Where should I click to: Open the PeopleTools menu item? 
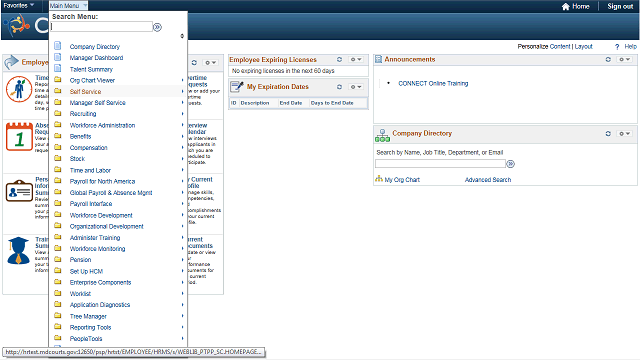pyautogui.click(x=86, y=339)
